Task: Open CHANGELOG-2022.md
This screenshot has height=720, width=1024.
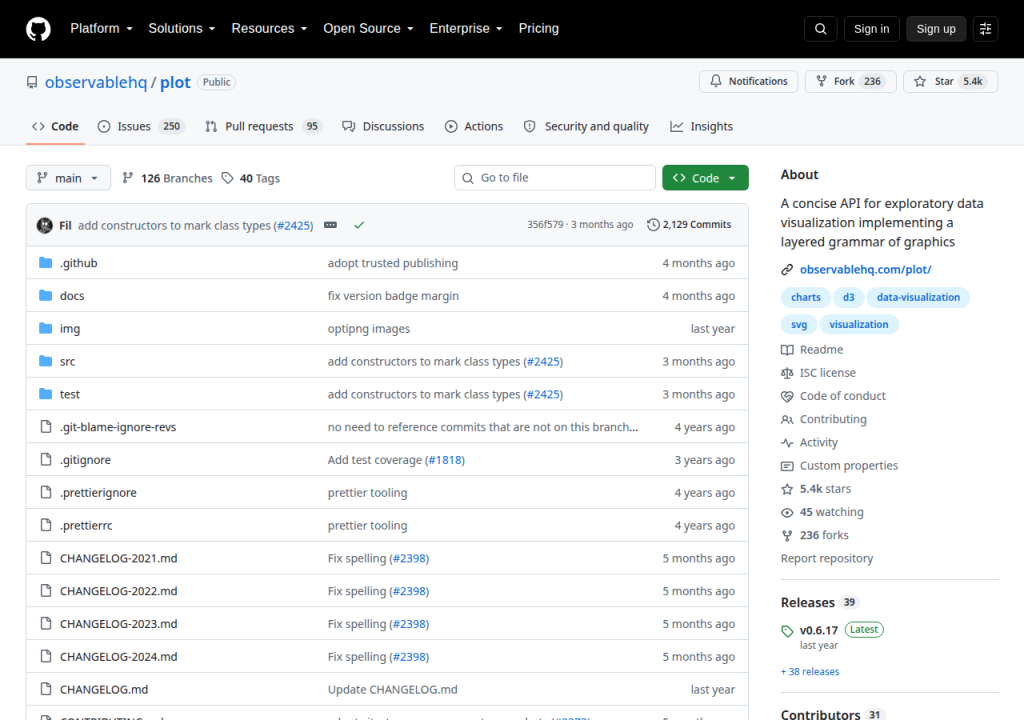Action: click(119, 591)
